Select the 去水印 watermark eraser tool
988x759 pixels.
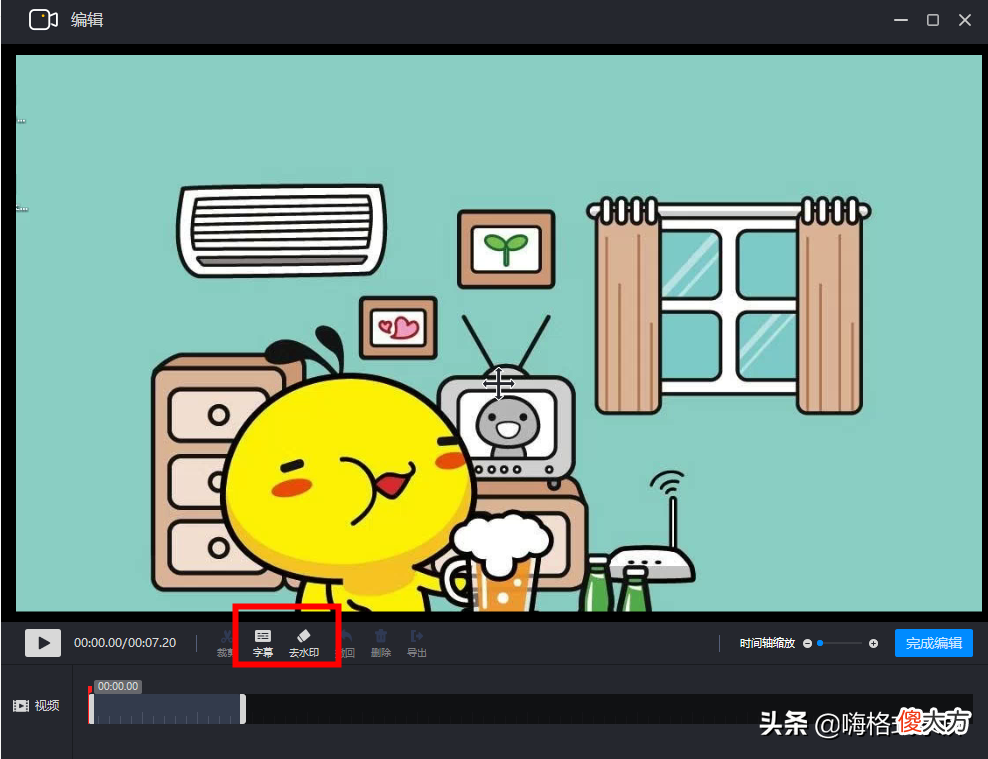(304, 643)
